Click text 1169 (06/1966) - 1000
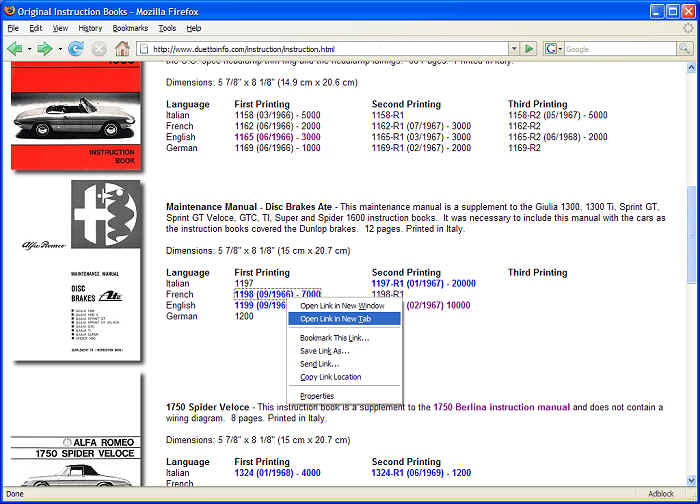Screen dimensions: 700x504 coord(277,148)
